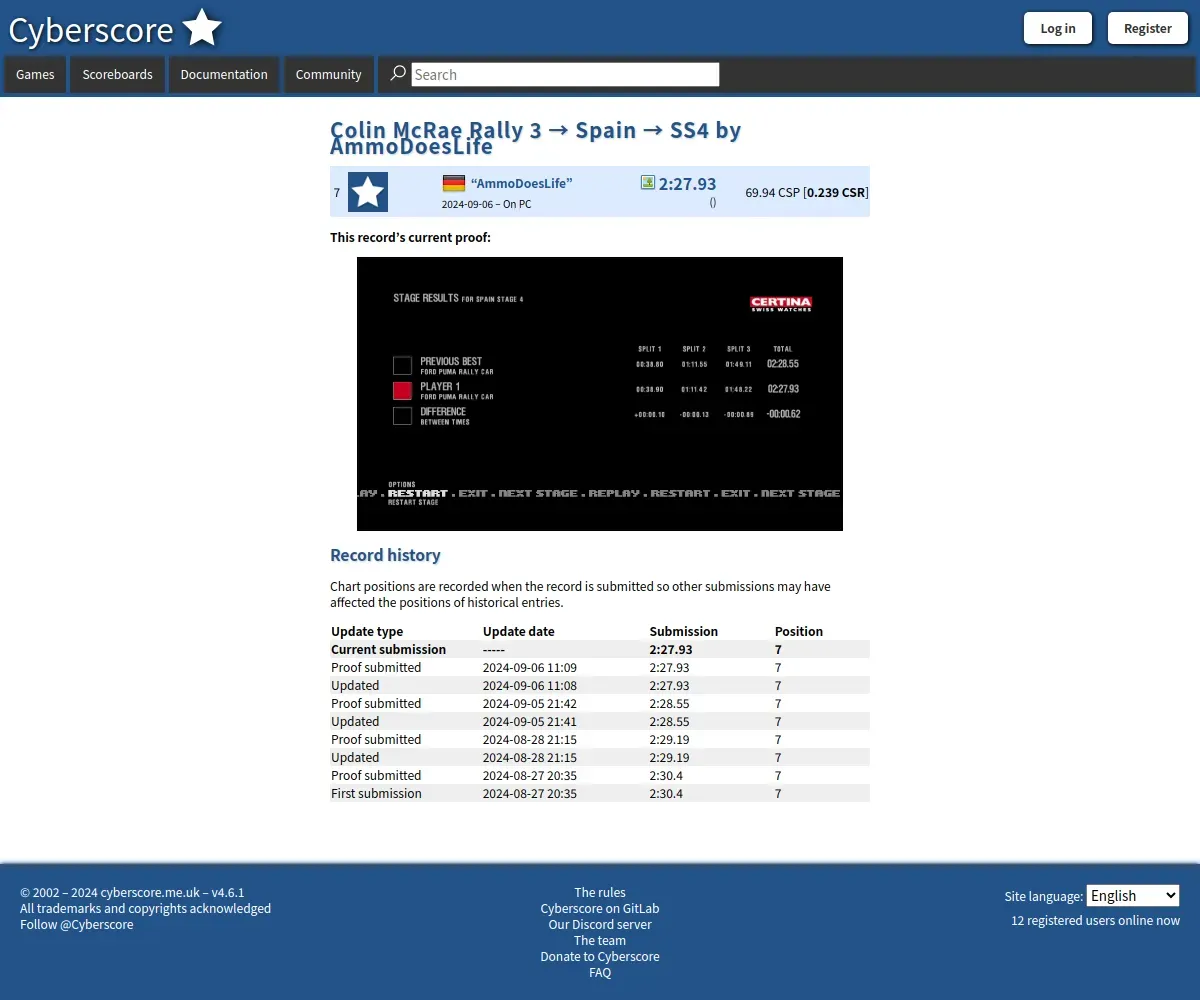
Task: Click the Cyberscore star logo
Action: click(202, 28)
